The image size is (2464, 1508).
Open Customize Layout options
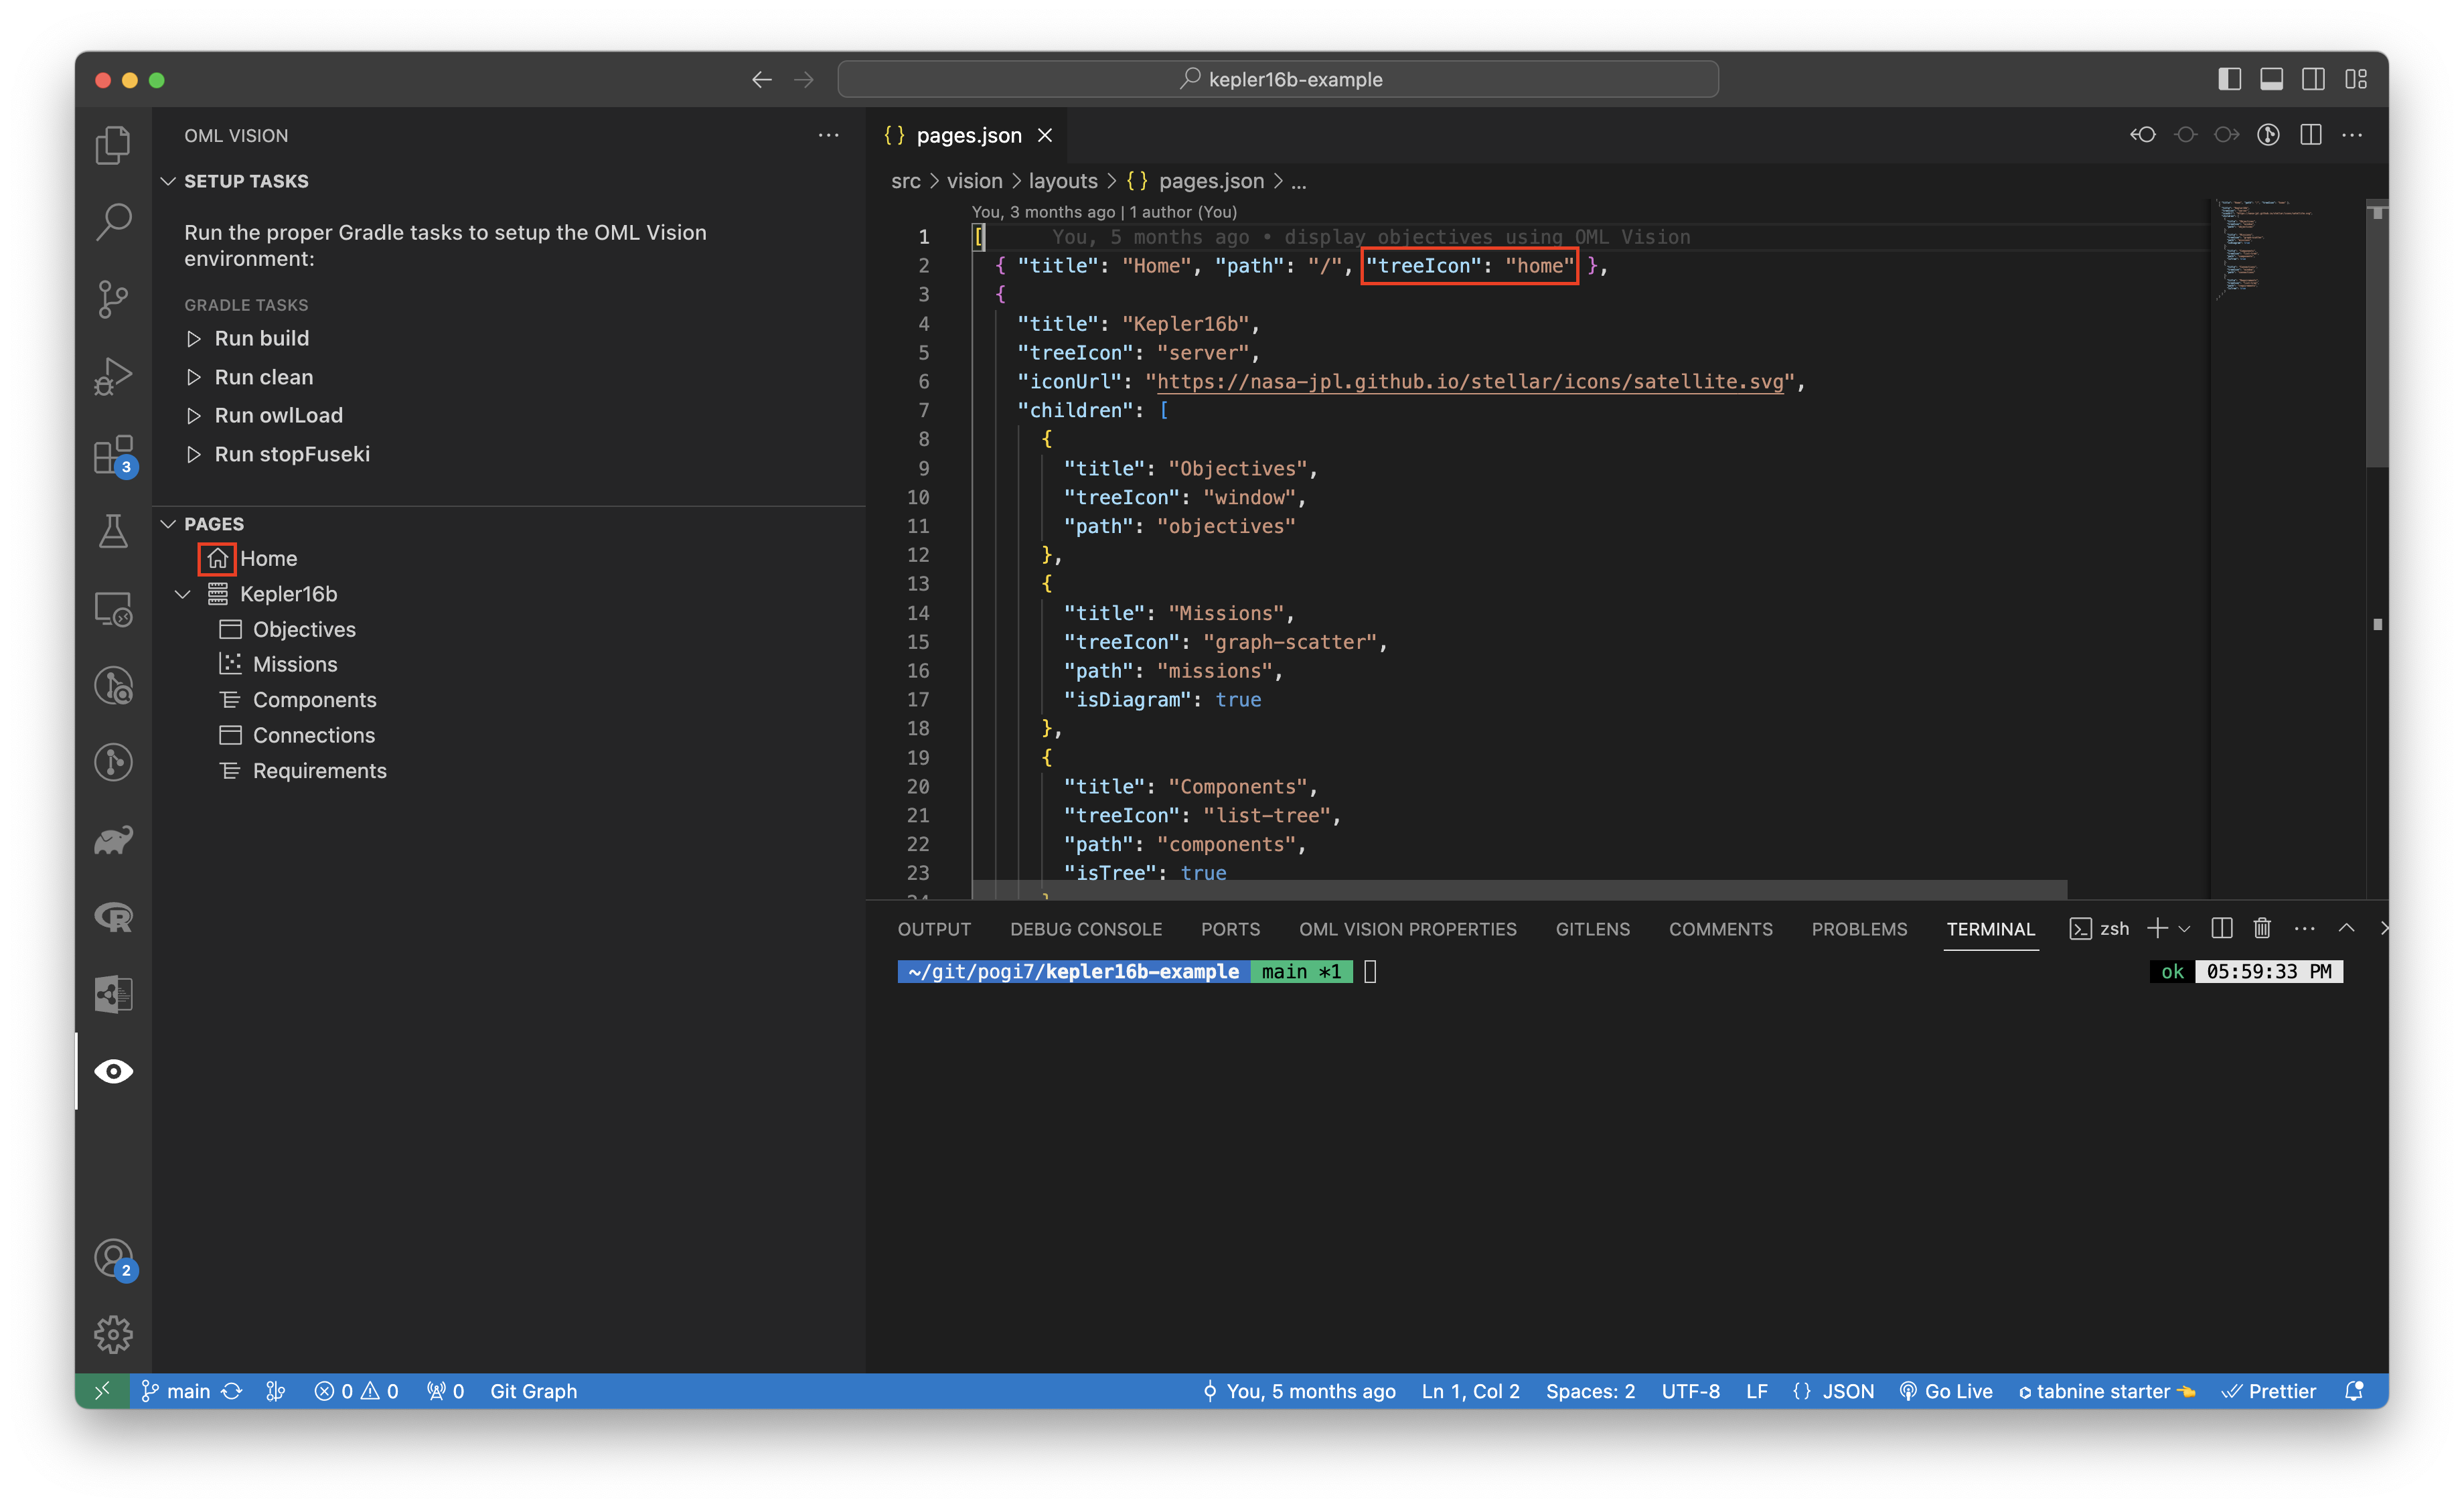click(x=2356, y=79)
